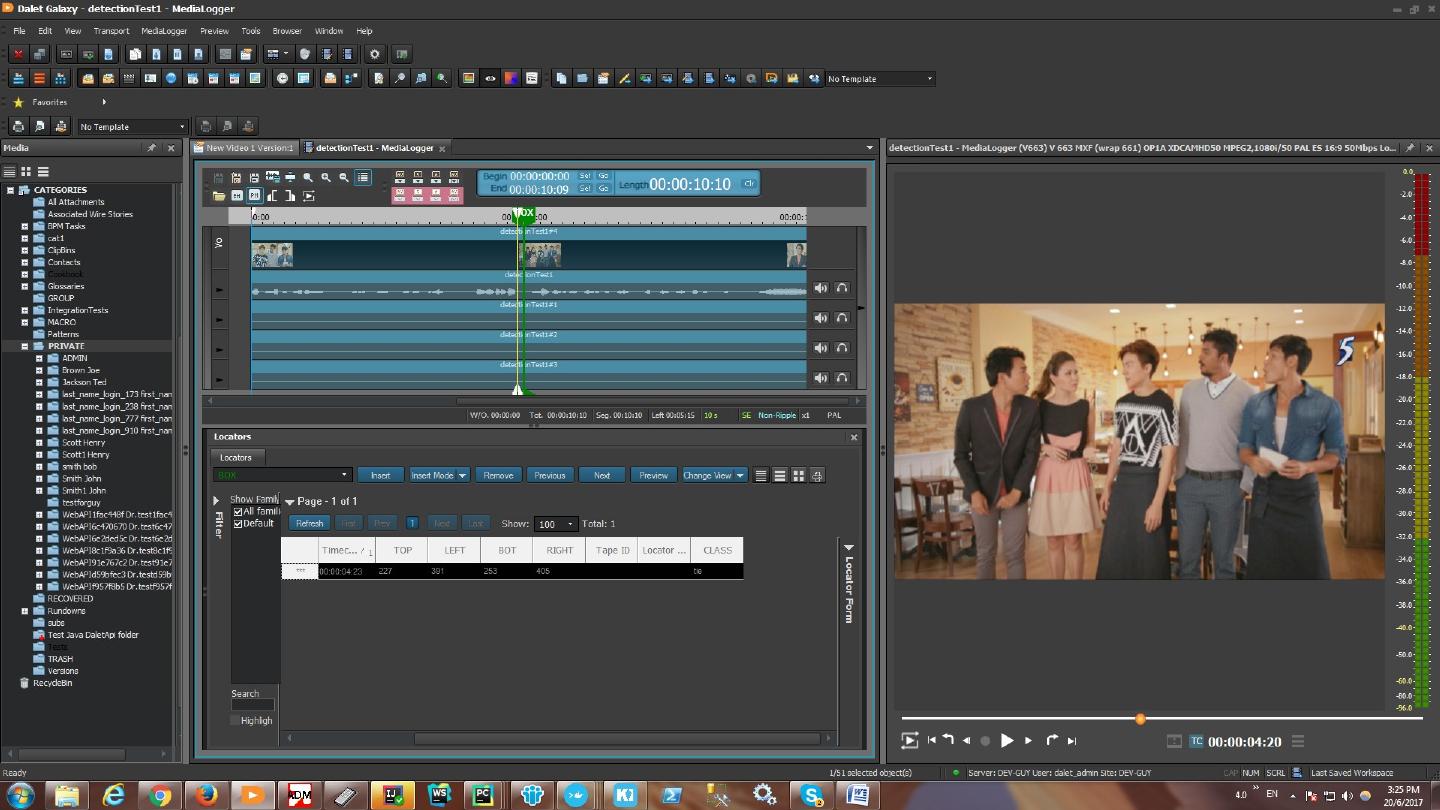Mute the detectionTest1 audio track speaker
The width and height of the screenshot is (1440, 810).
821,288
